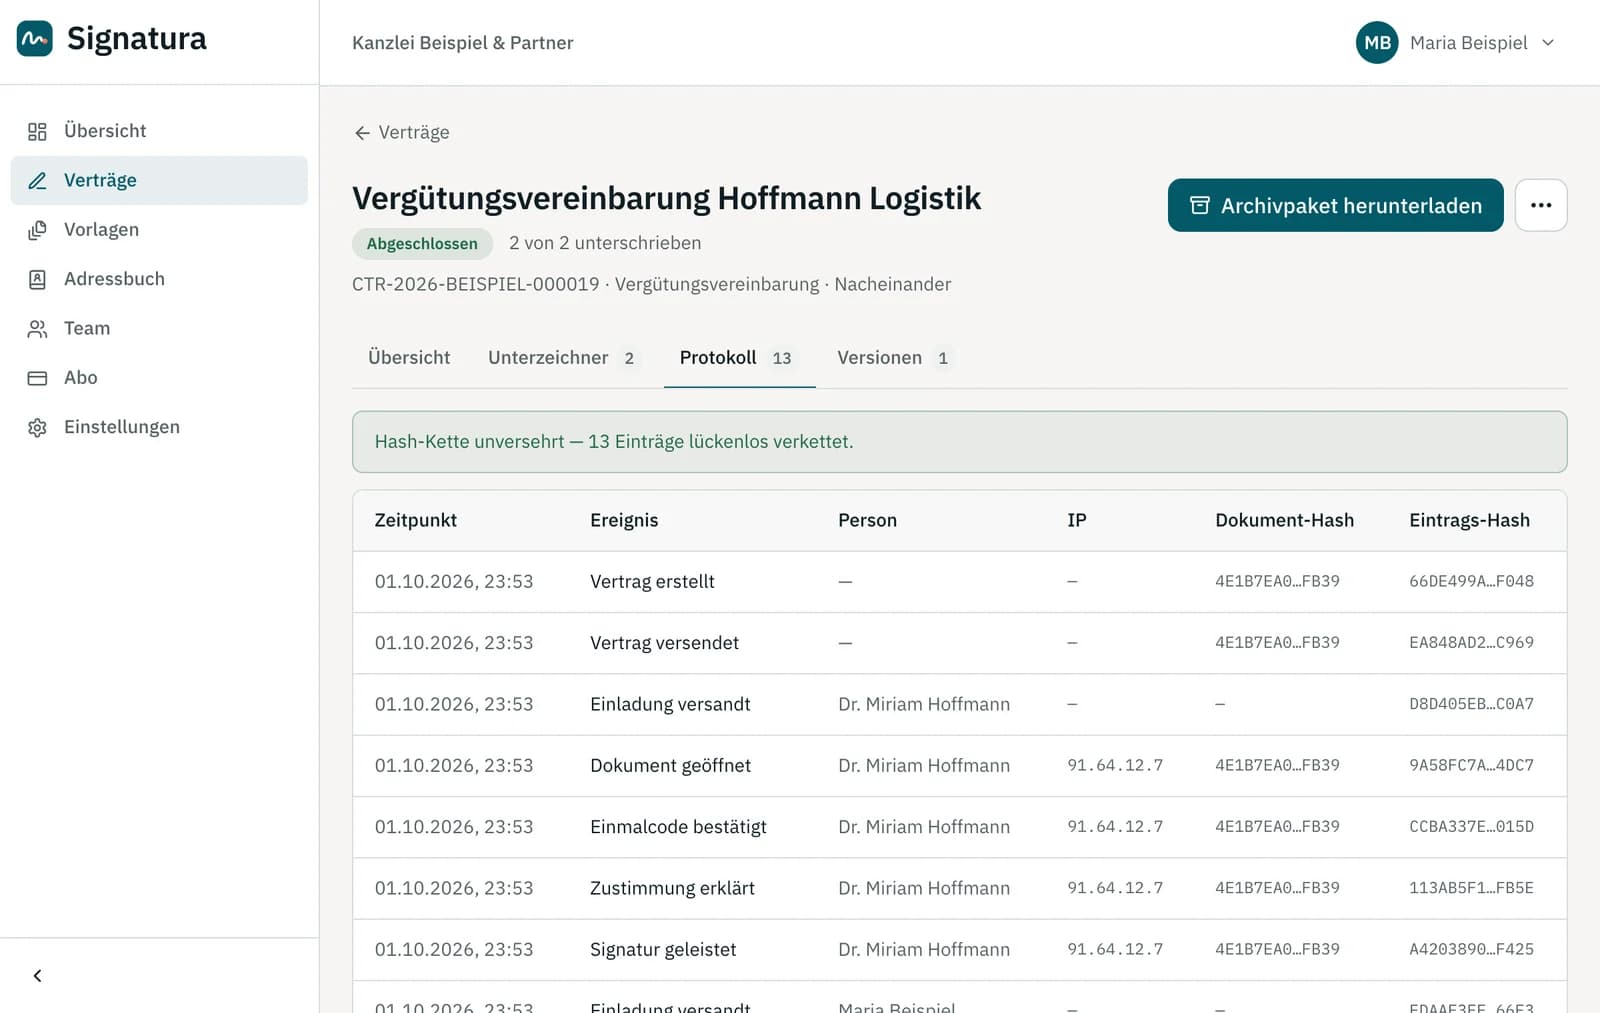Expand the Maria Beispiel account menu

[1456, 43]
